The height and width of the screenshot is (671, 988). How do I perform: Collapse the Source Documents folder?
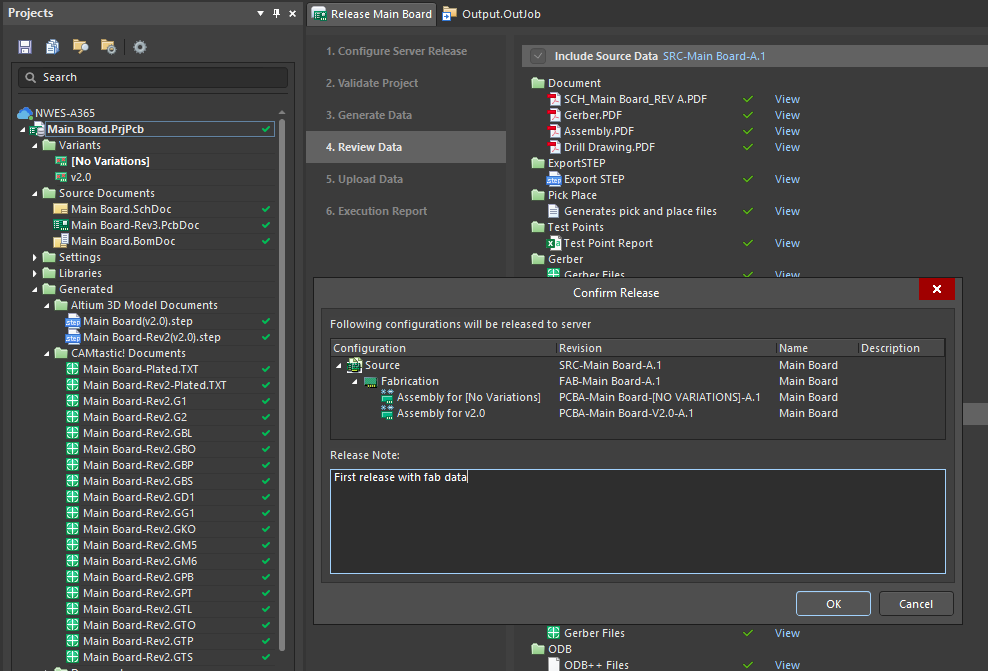(x=35, y=193)
